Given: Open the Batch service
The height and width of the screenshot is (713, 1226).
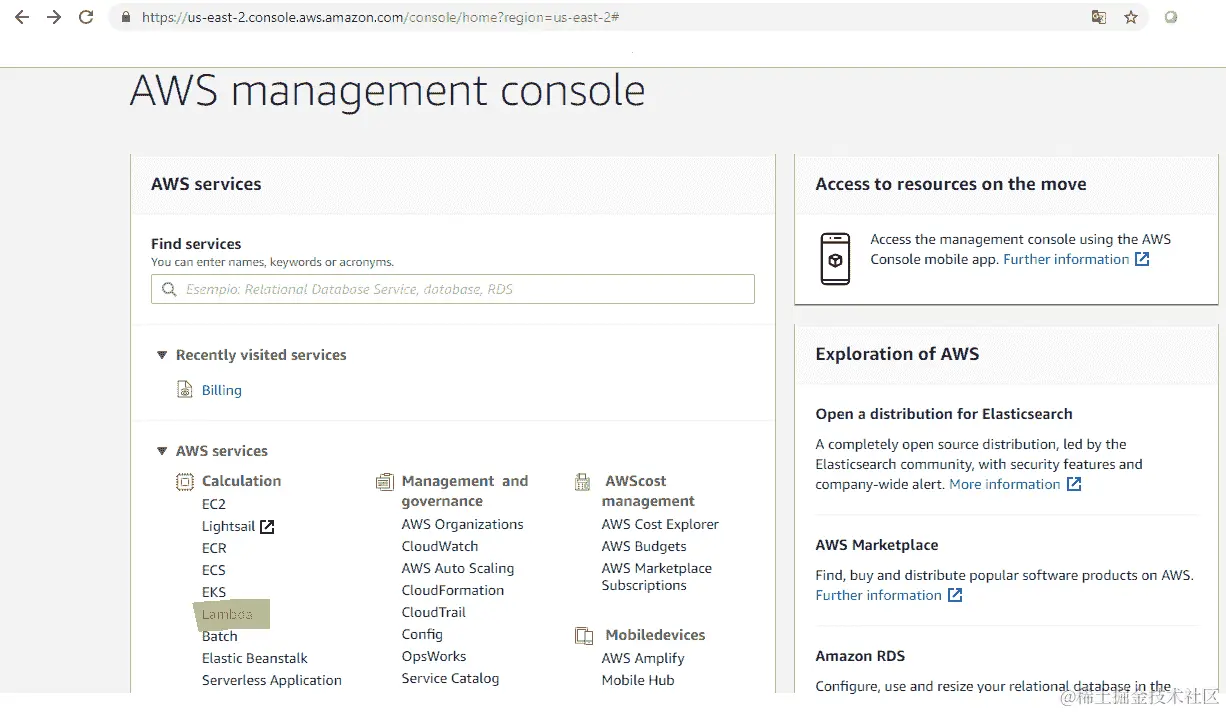Looking at the screenshot, I should [220, 636].
